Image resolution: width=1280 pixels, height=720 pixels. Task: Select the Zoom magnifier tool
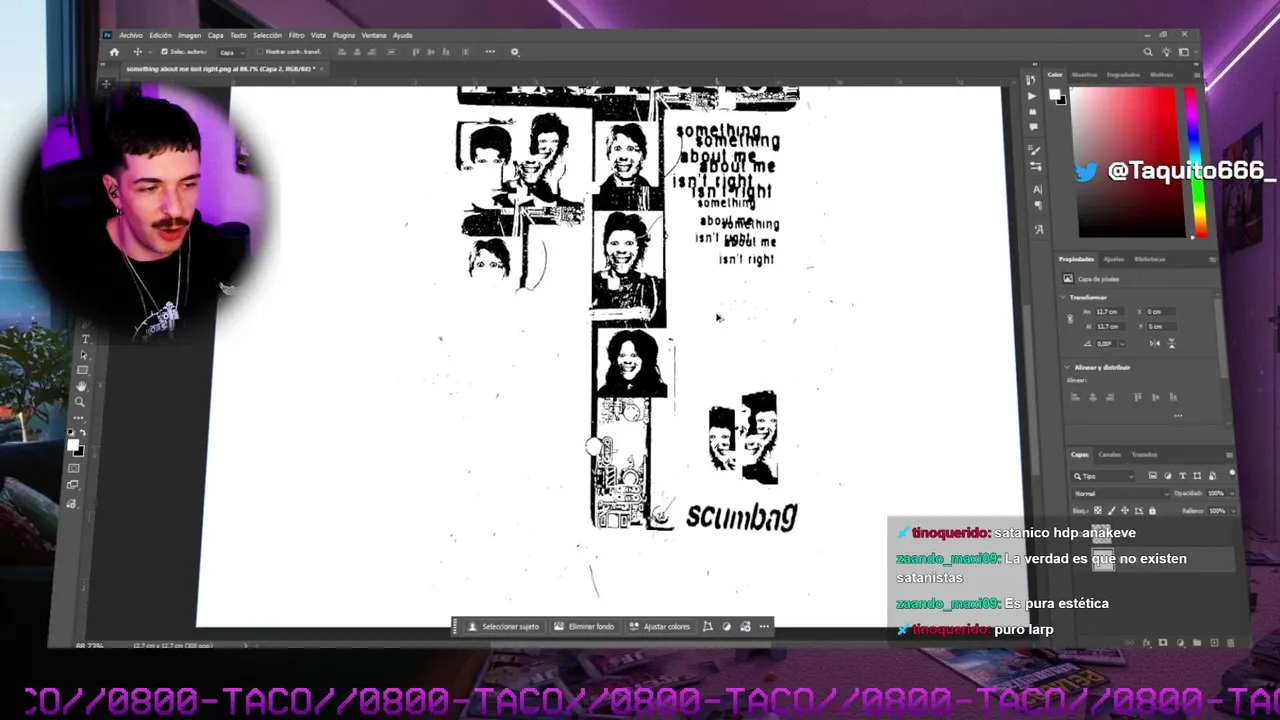[x=80, y=402]
